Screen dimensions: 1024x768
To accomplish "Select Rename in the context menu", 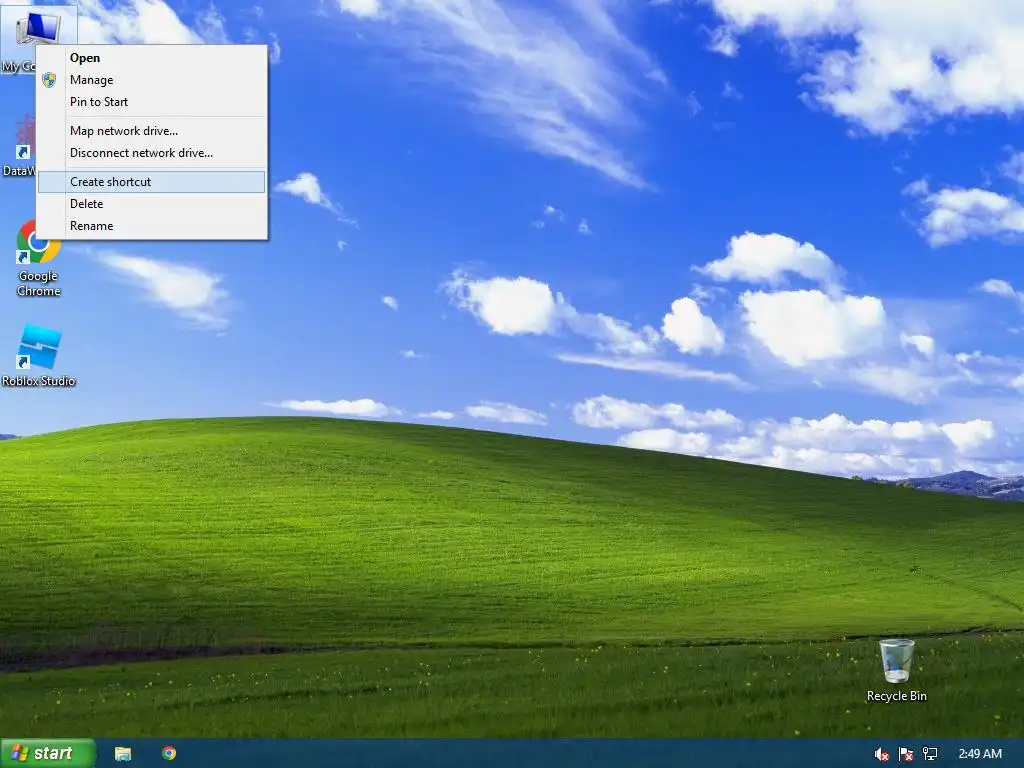I will pyautogui.click(x=152, y=226).
